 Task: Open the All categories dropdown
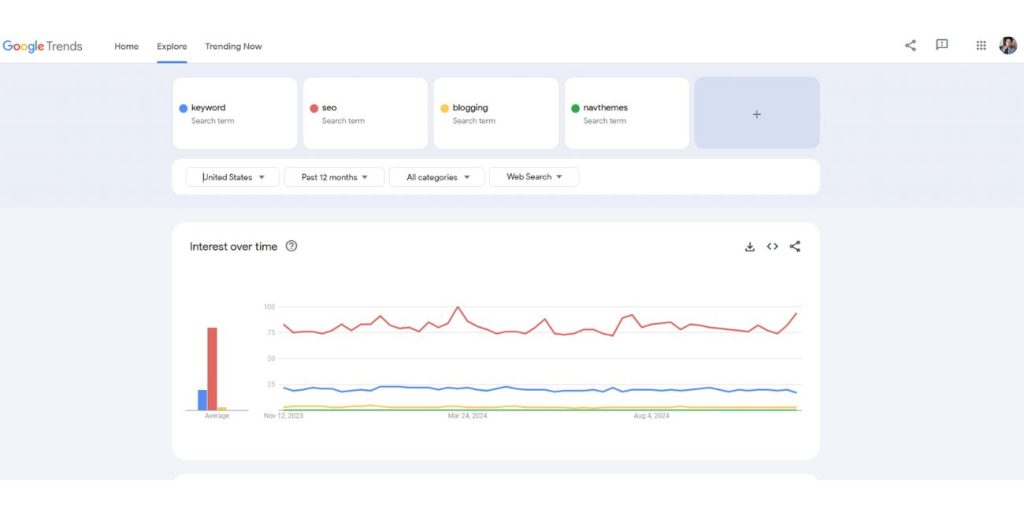[437, 177]
